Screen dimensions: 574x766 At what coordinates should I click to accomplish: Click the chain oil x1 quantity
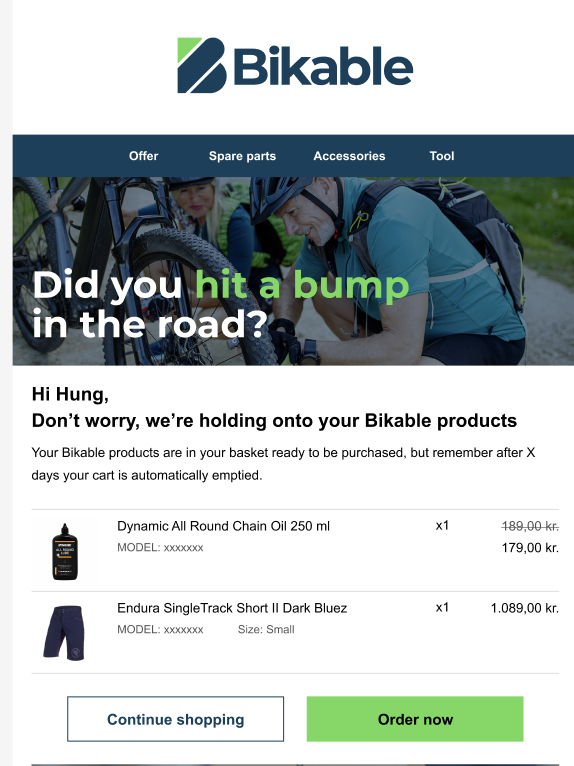click(442, 526)
